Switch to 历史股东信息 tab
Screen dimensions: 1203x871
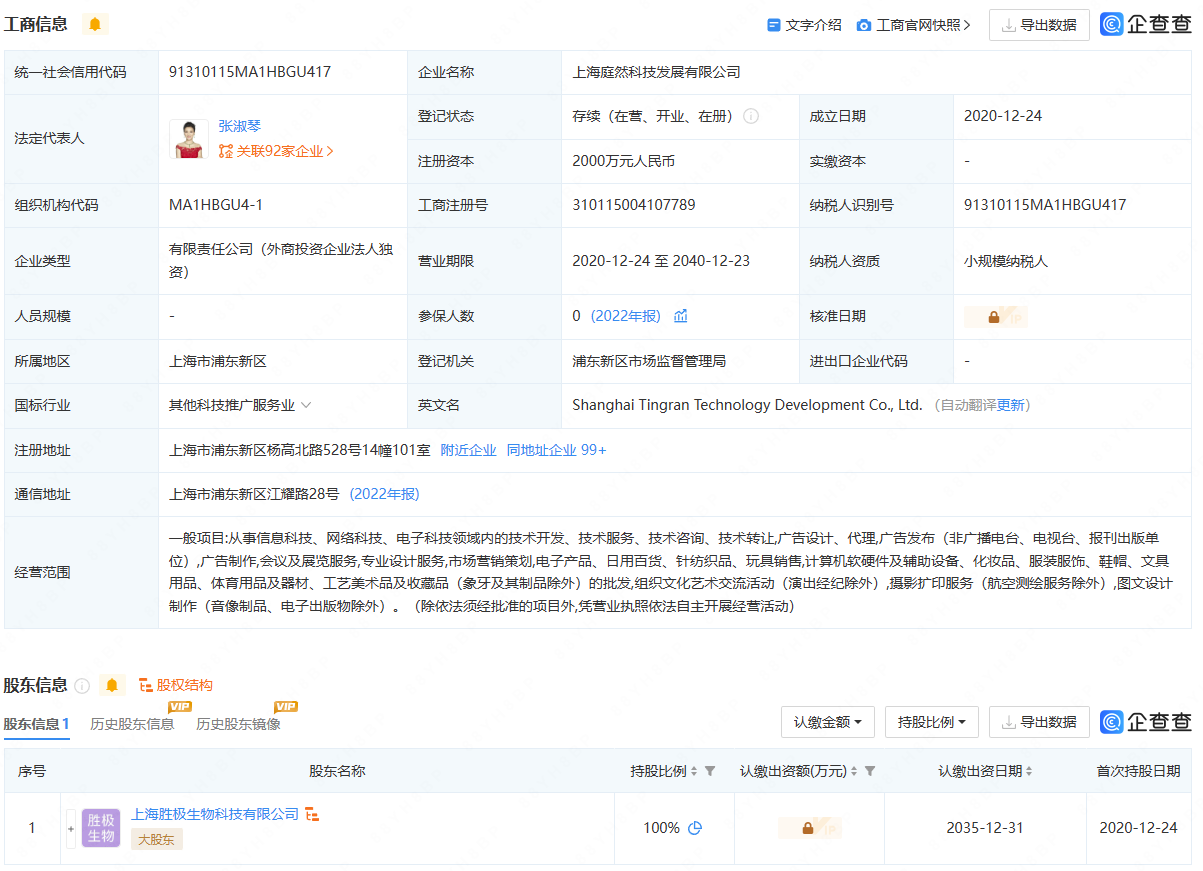[x=132, y=724]
